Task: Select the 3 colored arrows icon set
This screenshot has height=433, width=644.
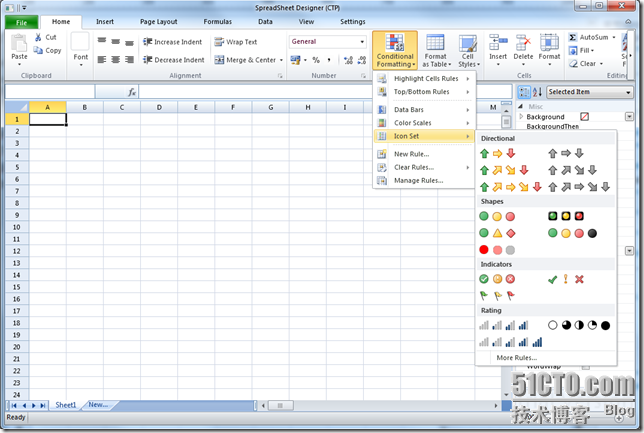Action: [x=497, y=154]
